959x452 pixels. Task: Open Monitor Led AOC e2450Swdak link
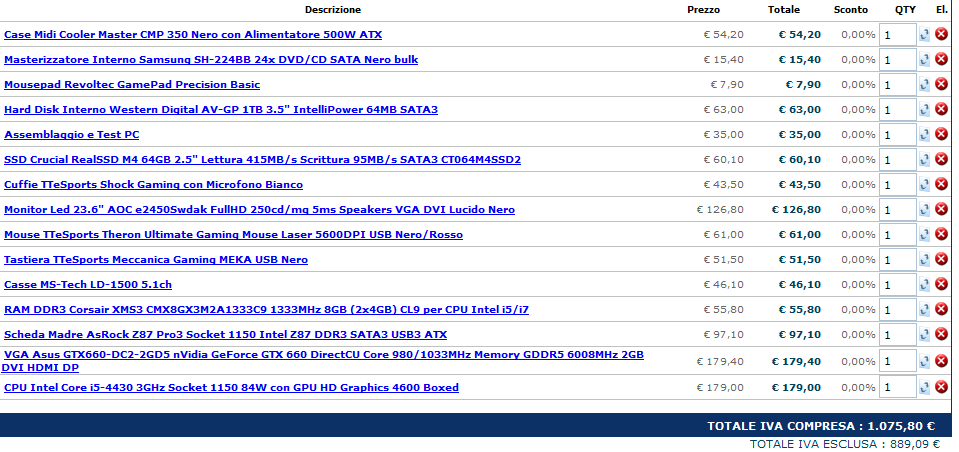pos(259,210)
